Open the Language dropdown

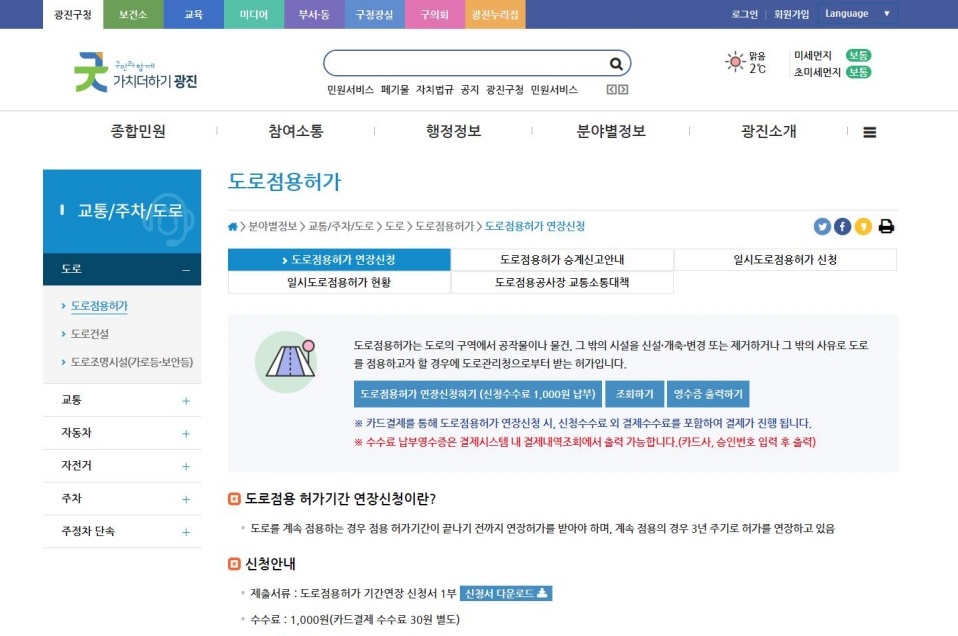[857, 13]
